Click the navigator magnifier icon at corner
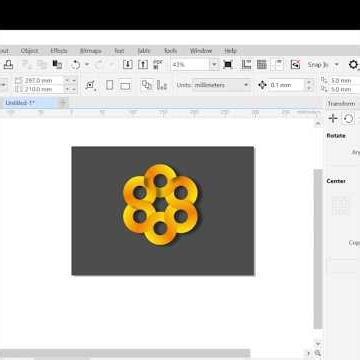 tap(318, 353)
